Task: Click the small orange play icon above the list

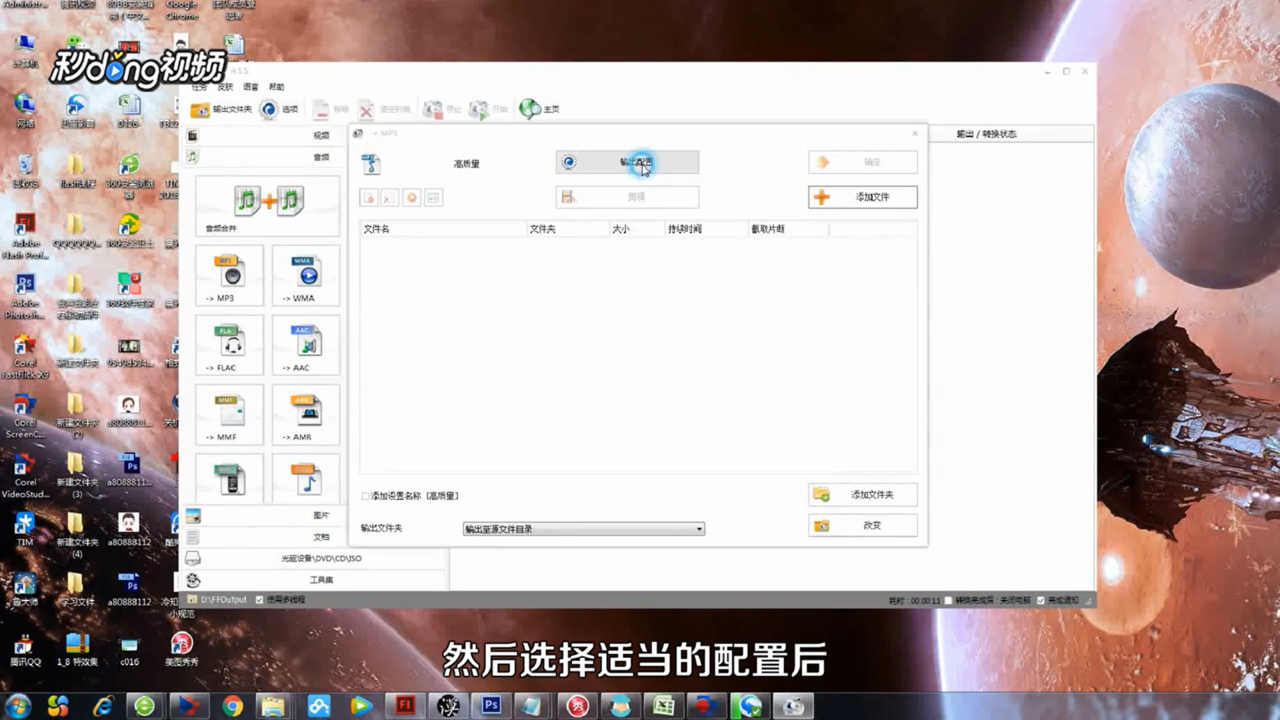Action: coord(411,198)
